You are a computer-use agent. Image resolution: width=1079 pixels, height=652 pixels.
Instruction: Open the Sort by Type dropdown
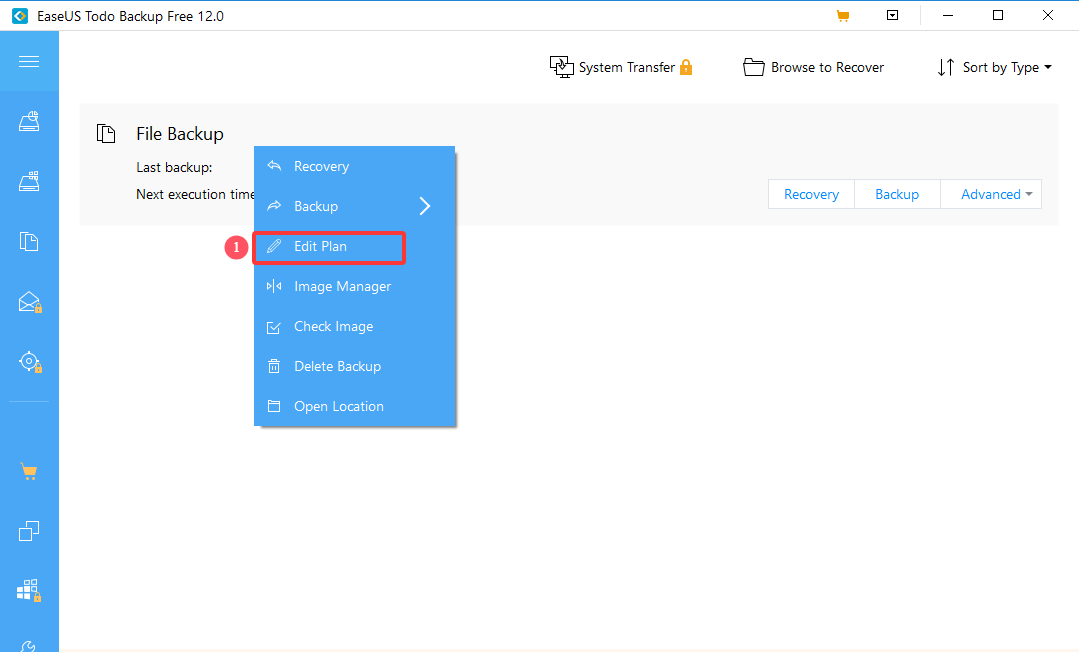[x=1007, y=67]
